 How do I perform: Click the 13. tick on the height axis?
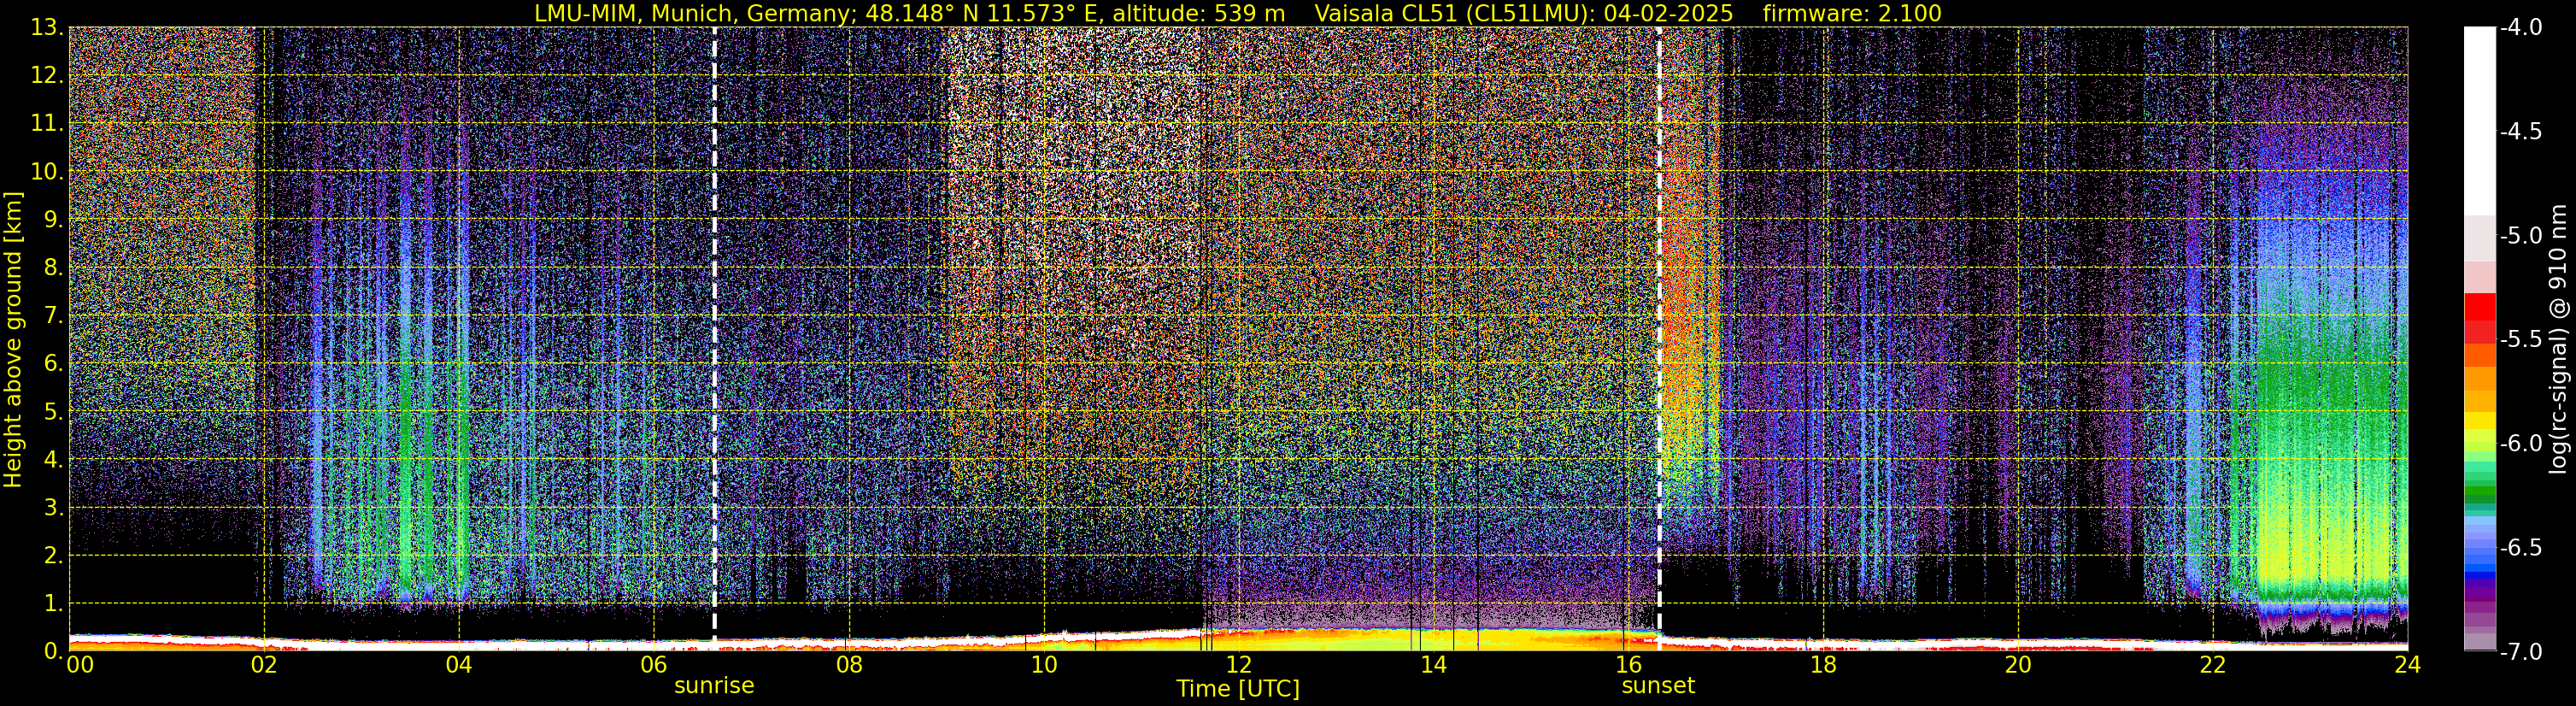48,28
